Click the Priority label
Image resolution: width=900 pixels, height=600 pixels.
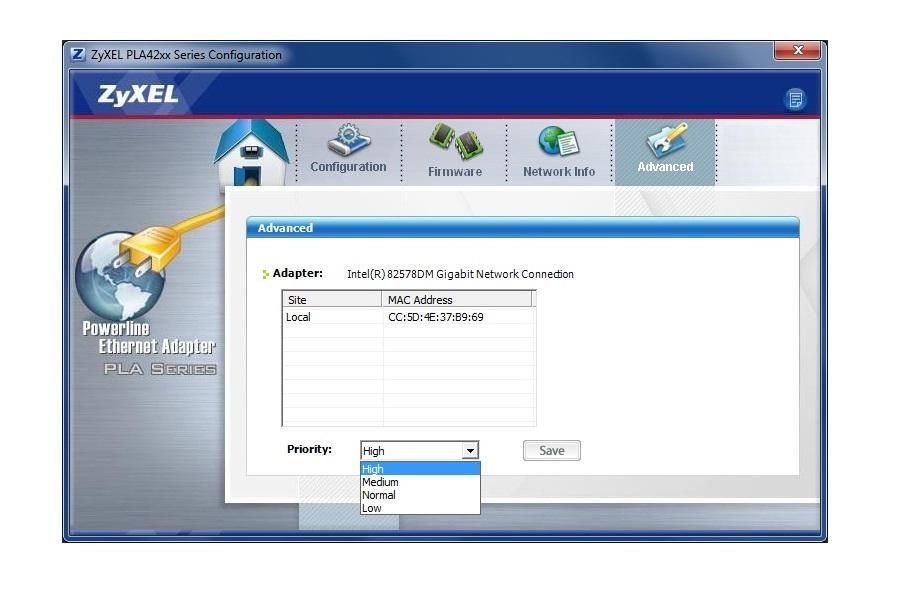click(x=309, y=449)
